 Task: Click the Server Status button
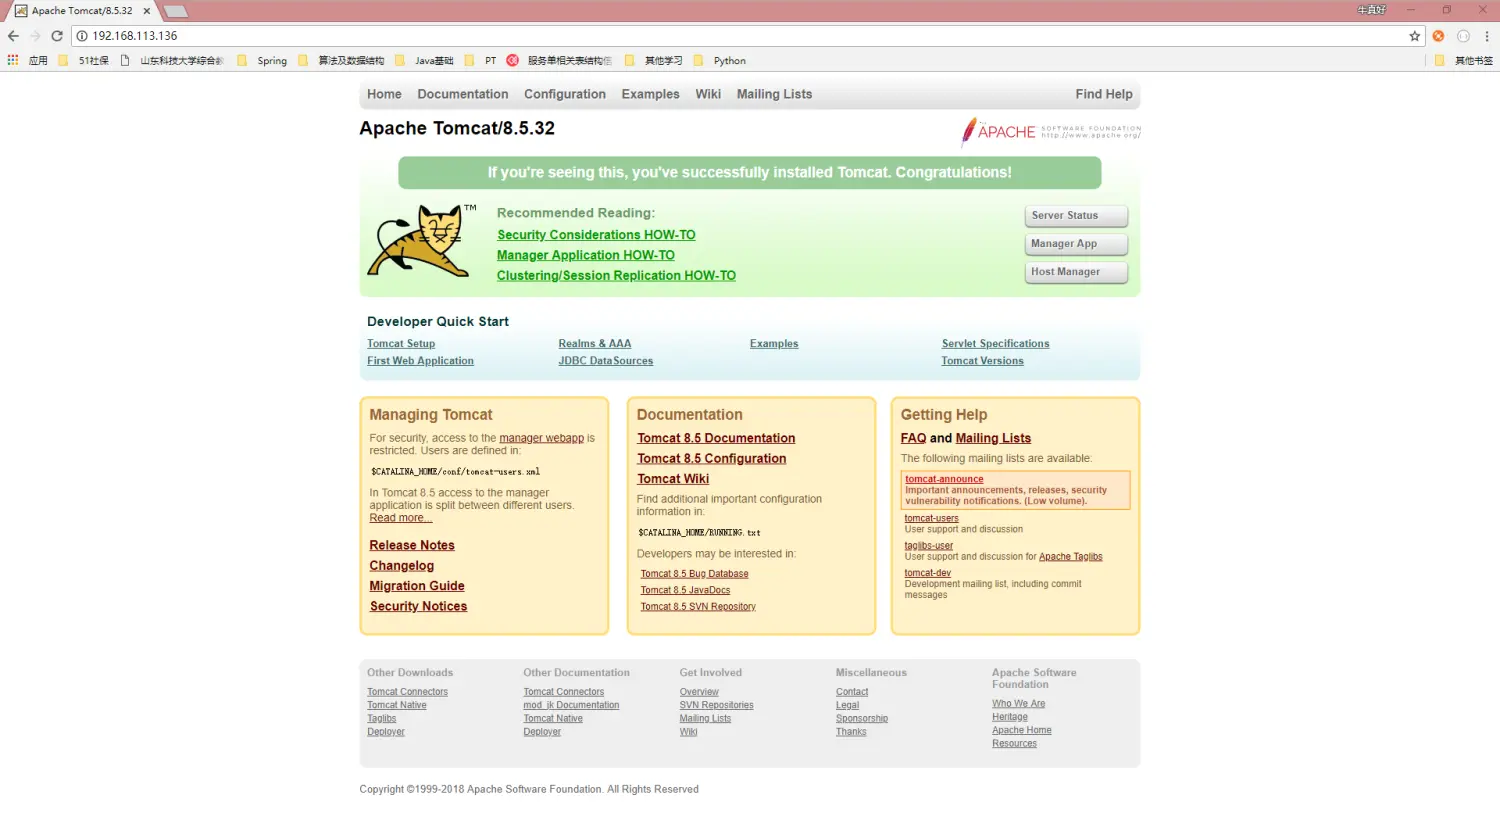click(x=1076, y=216)
